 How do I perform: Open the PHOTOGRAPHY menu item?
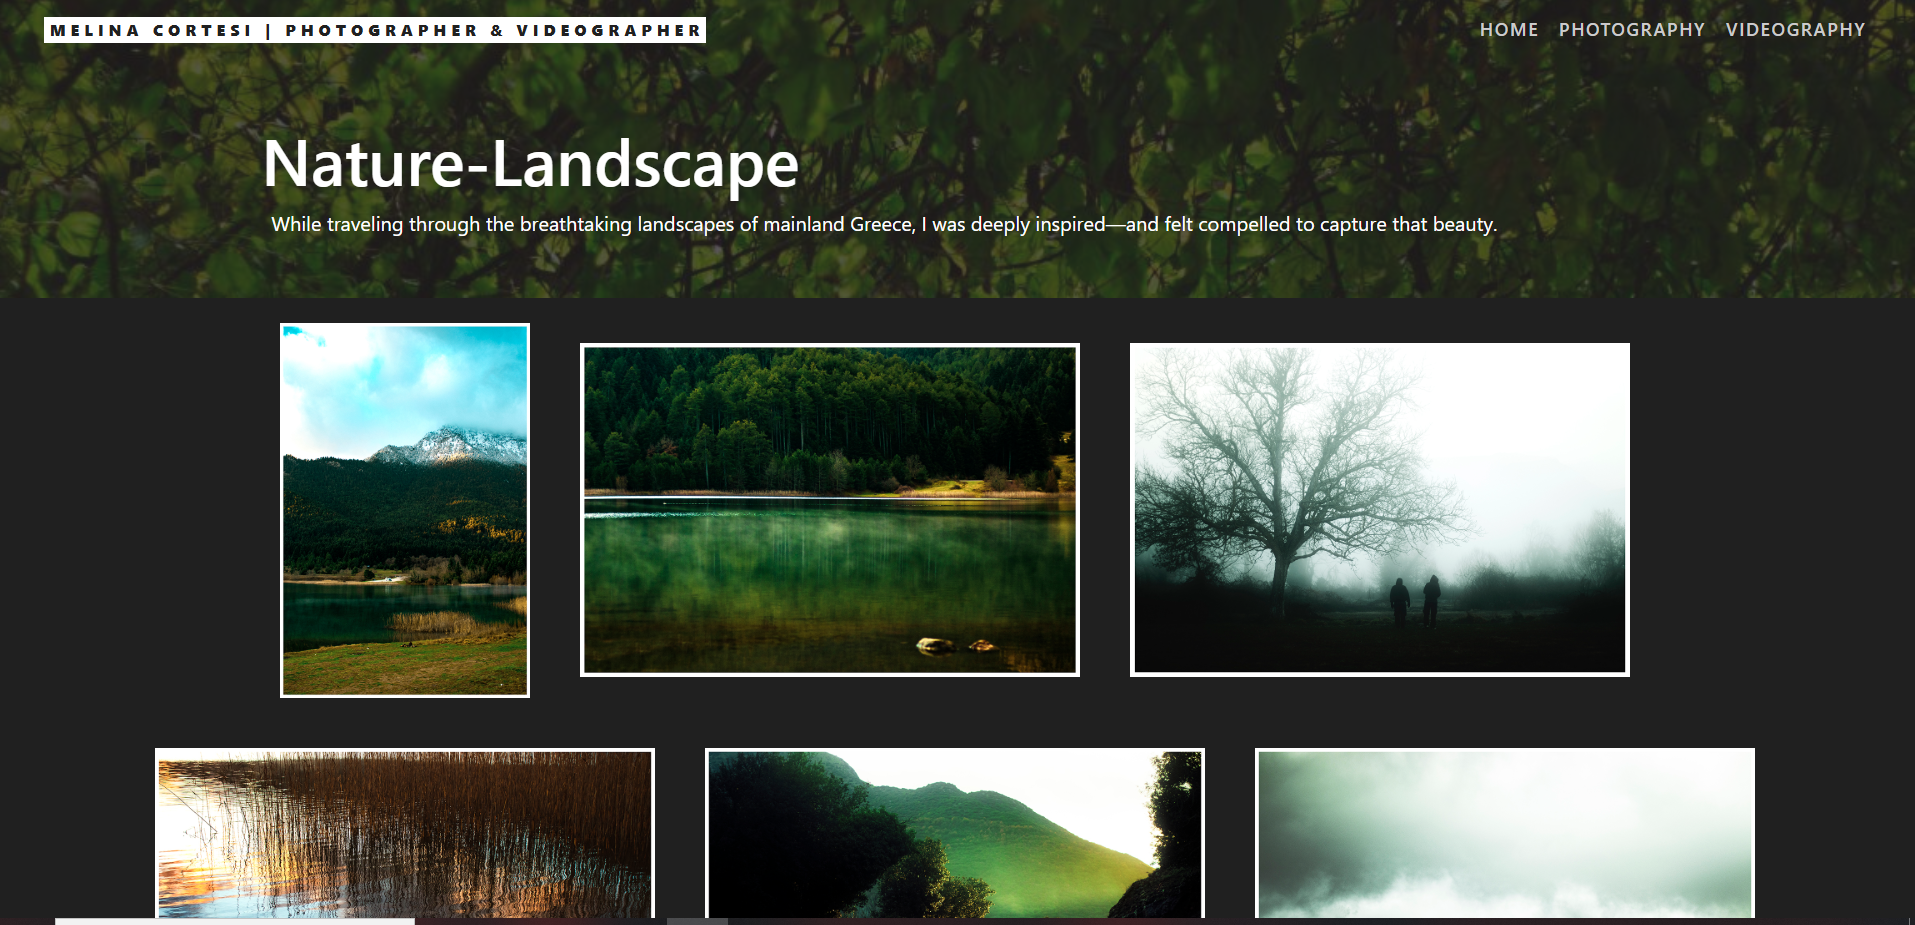click(x=1631, y=30)
